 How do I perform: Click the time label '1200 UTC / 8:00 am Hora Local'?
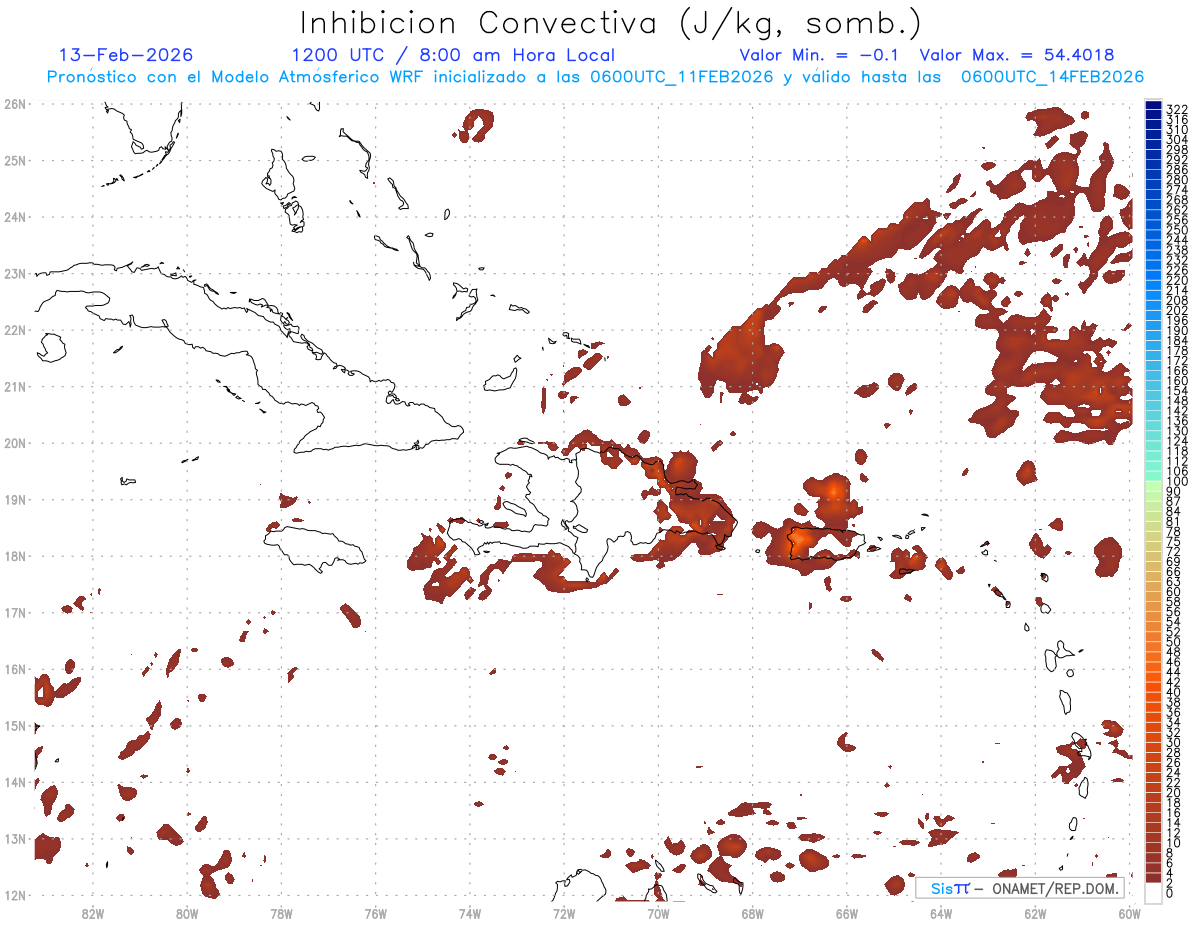coord(453,55)
